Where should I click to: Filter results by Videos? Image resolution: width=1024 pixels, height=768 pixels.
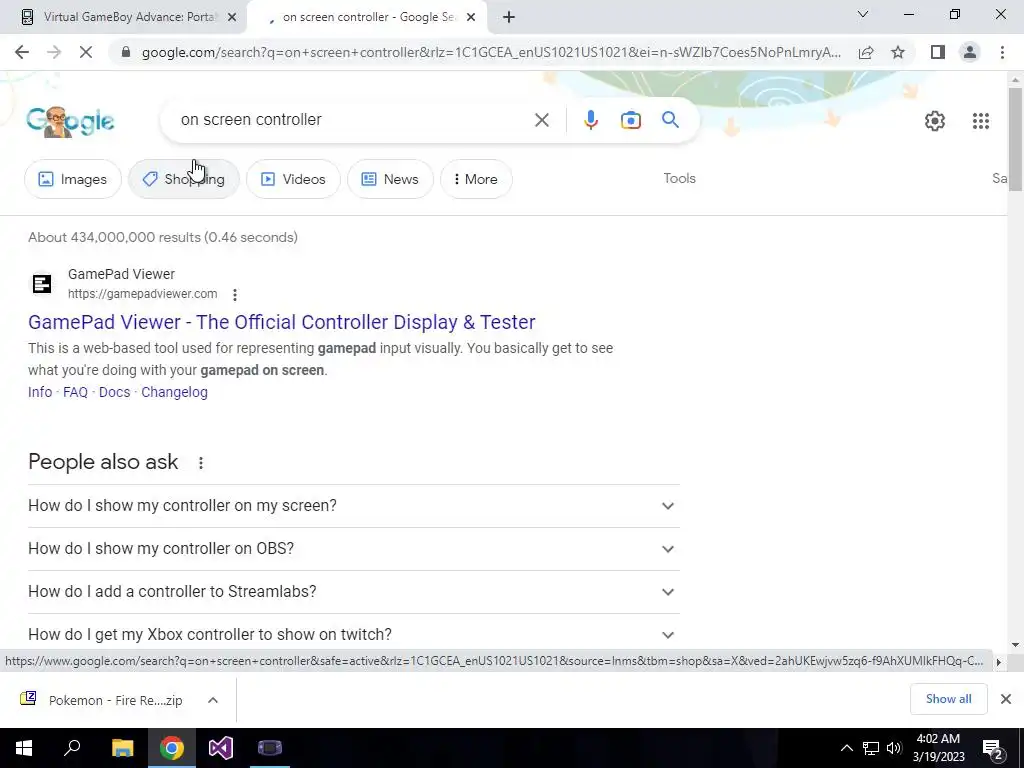(293, 179)
